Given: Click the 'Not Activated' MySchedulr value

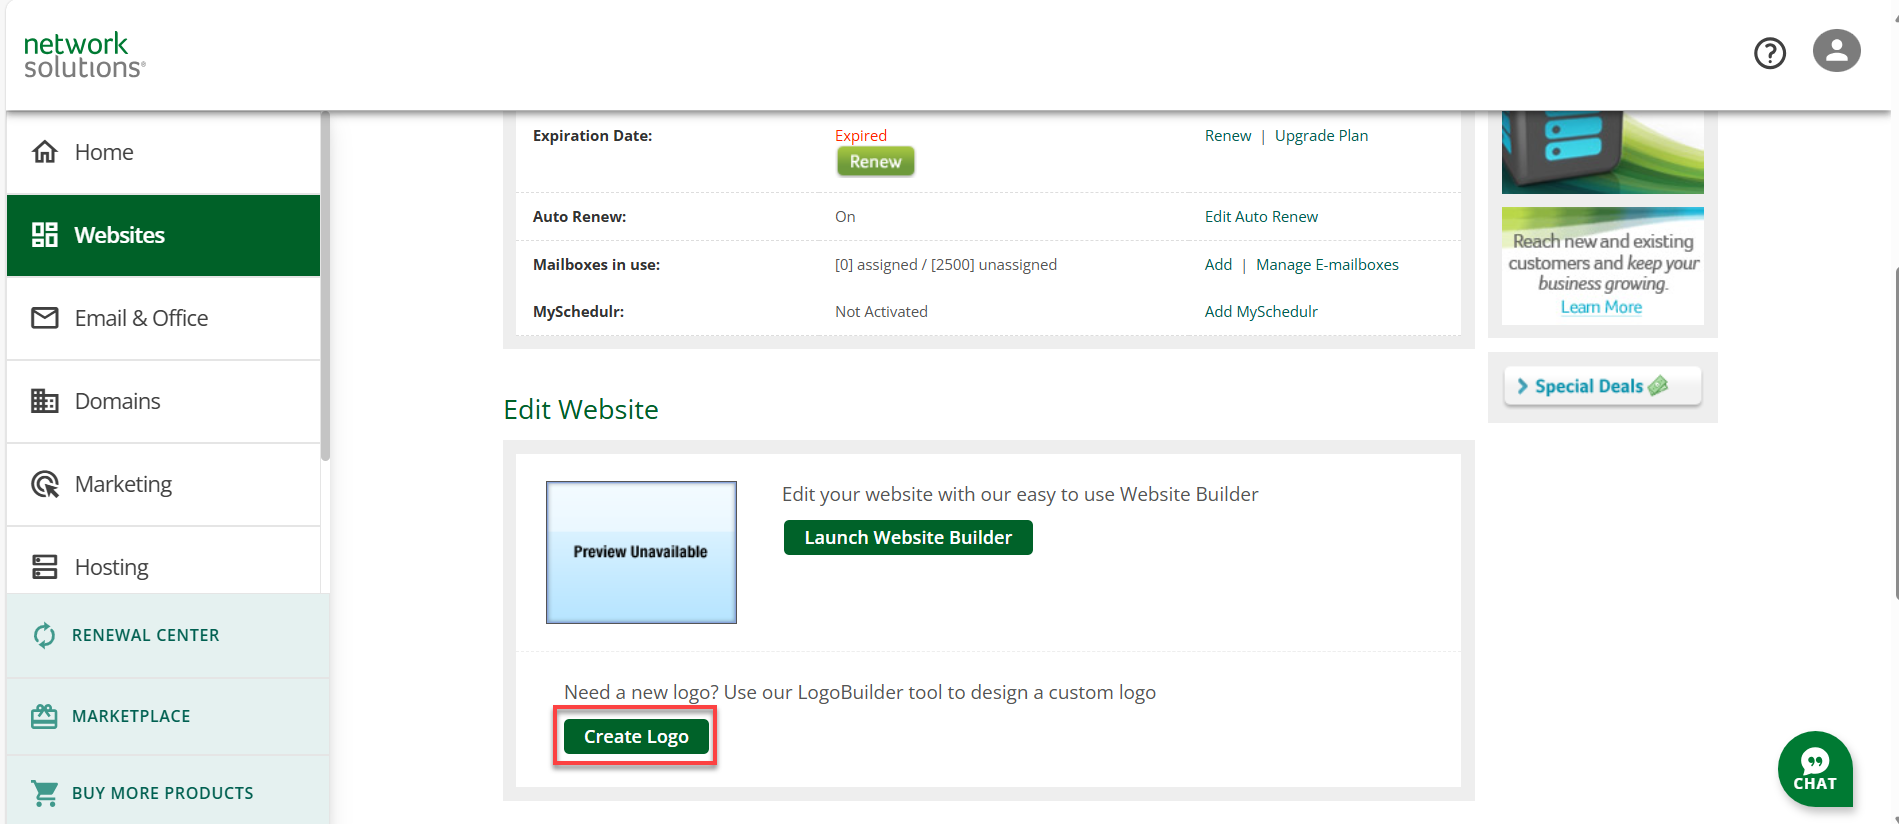Looking at the screenshot, I should (x=881, y=312).
